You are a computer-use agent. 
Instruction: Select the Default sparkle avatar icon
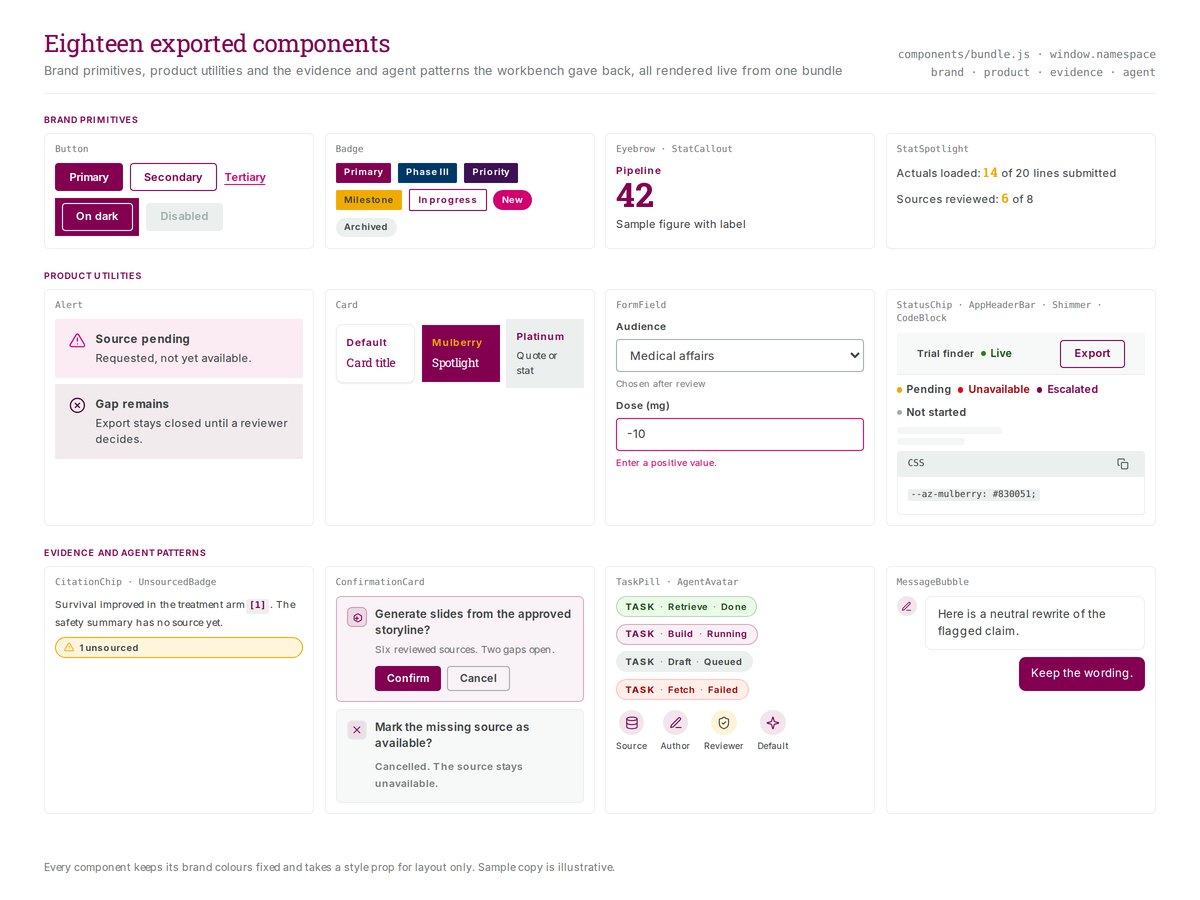772,723
